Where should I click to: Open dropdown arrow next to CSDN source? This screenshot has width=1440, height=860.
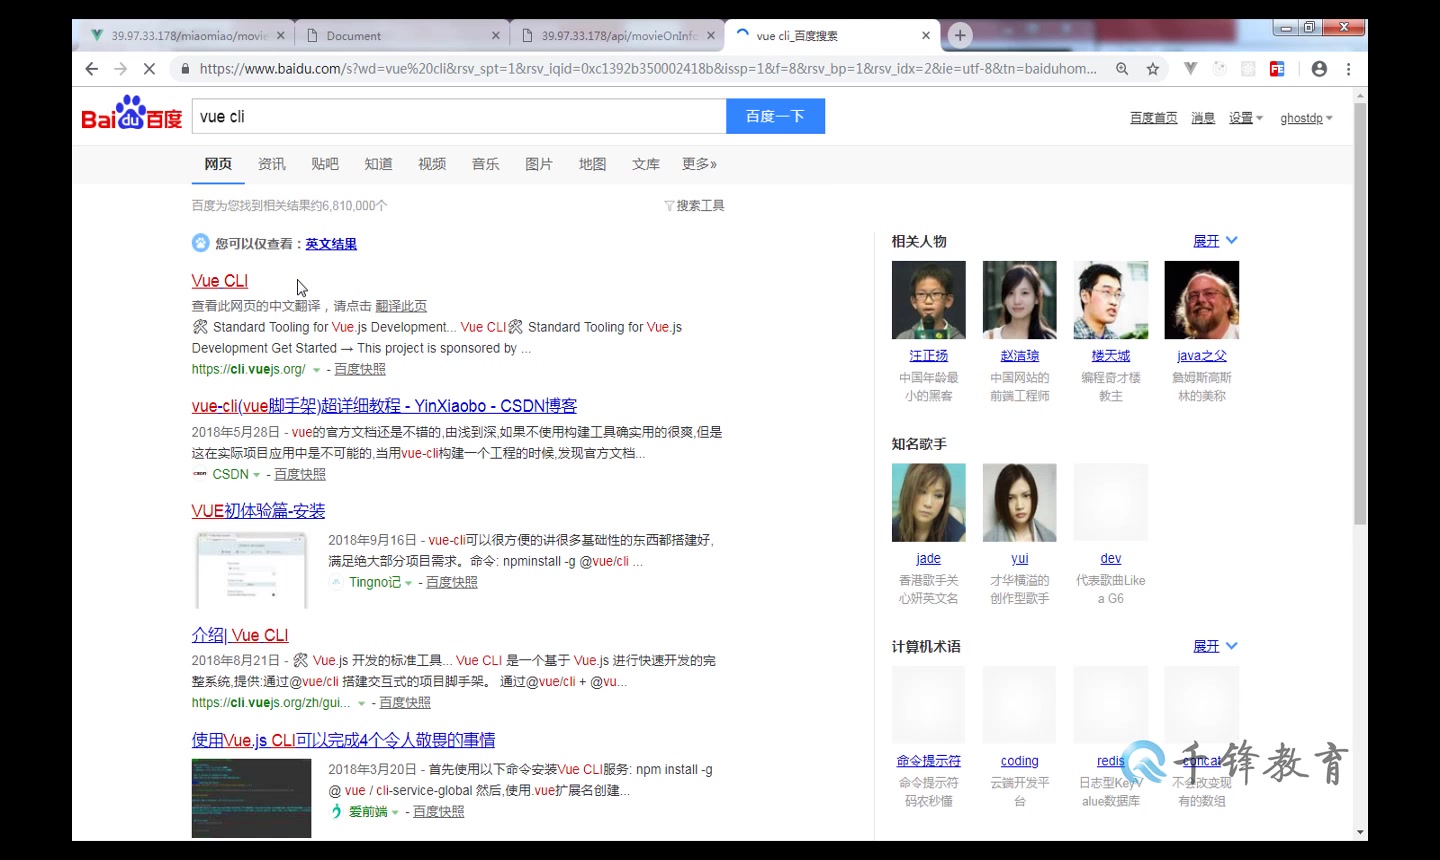tap(256, 475)
